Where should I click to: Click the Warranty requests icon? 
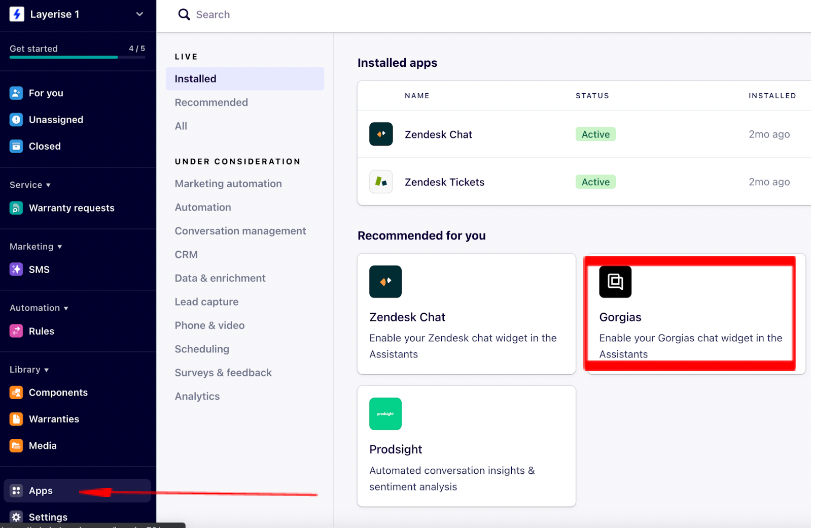tap(16, 208)
